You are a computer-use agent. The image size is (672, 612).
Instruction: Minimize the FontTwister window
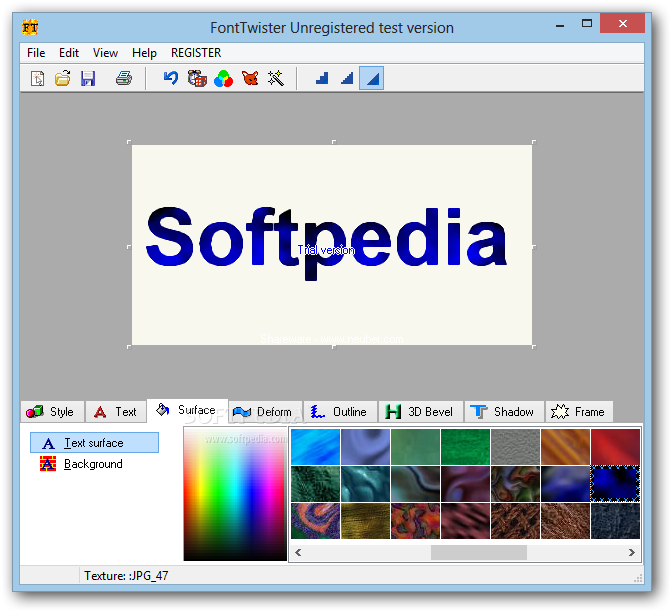(x=560, y=25)
